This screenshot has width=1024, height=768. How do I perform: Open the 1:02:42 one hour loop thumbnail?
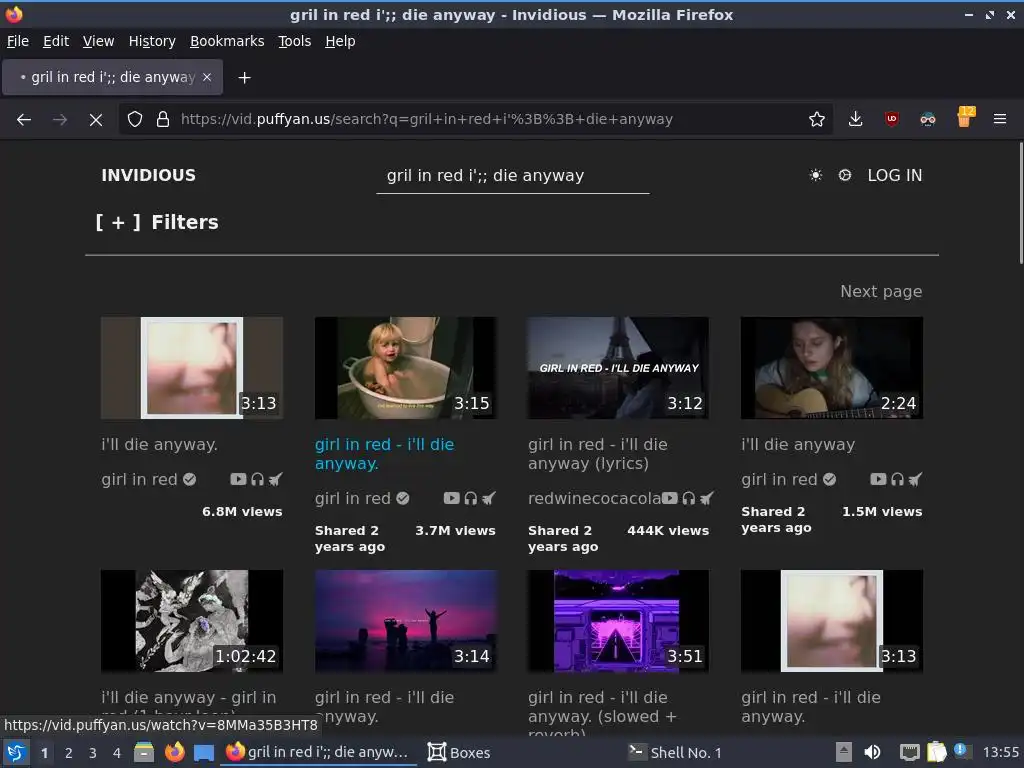tap(192, 621)
